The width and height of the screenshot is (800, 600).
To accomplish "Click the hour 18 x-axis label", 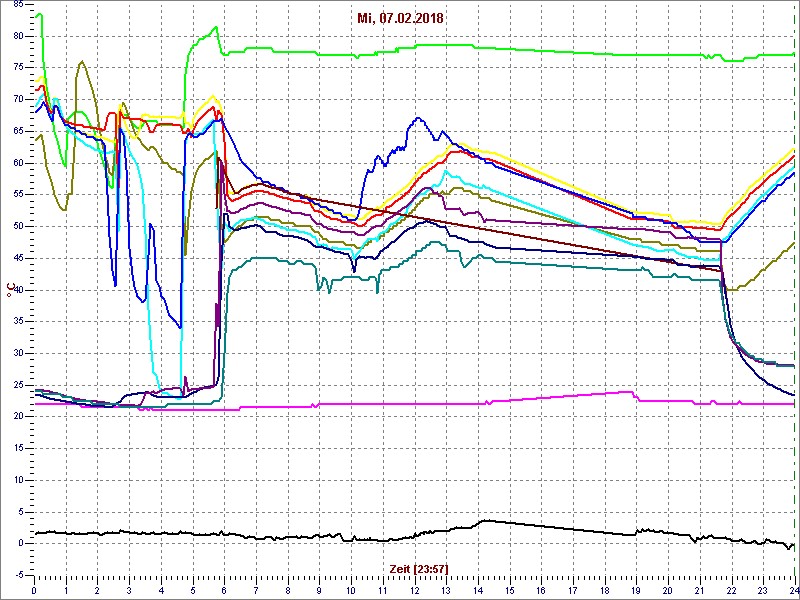I will pyautogui.click(x=605, y=590).
